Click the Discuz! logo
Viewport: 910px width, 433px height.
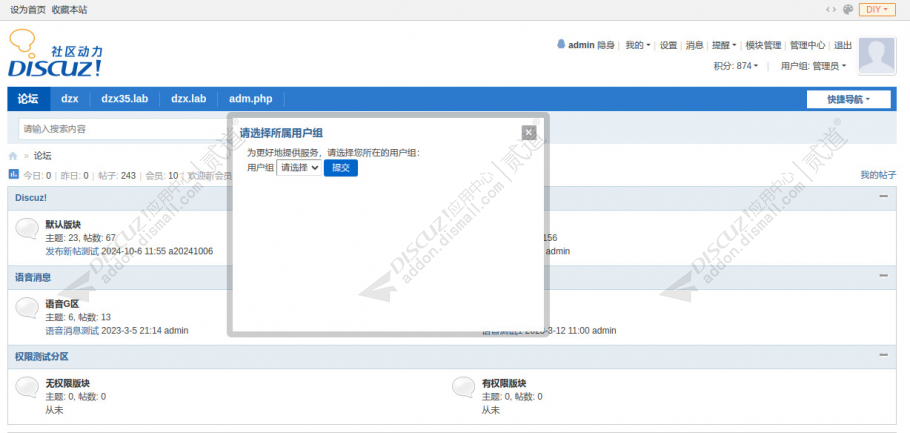[x=56, y=53]
